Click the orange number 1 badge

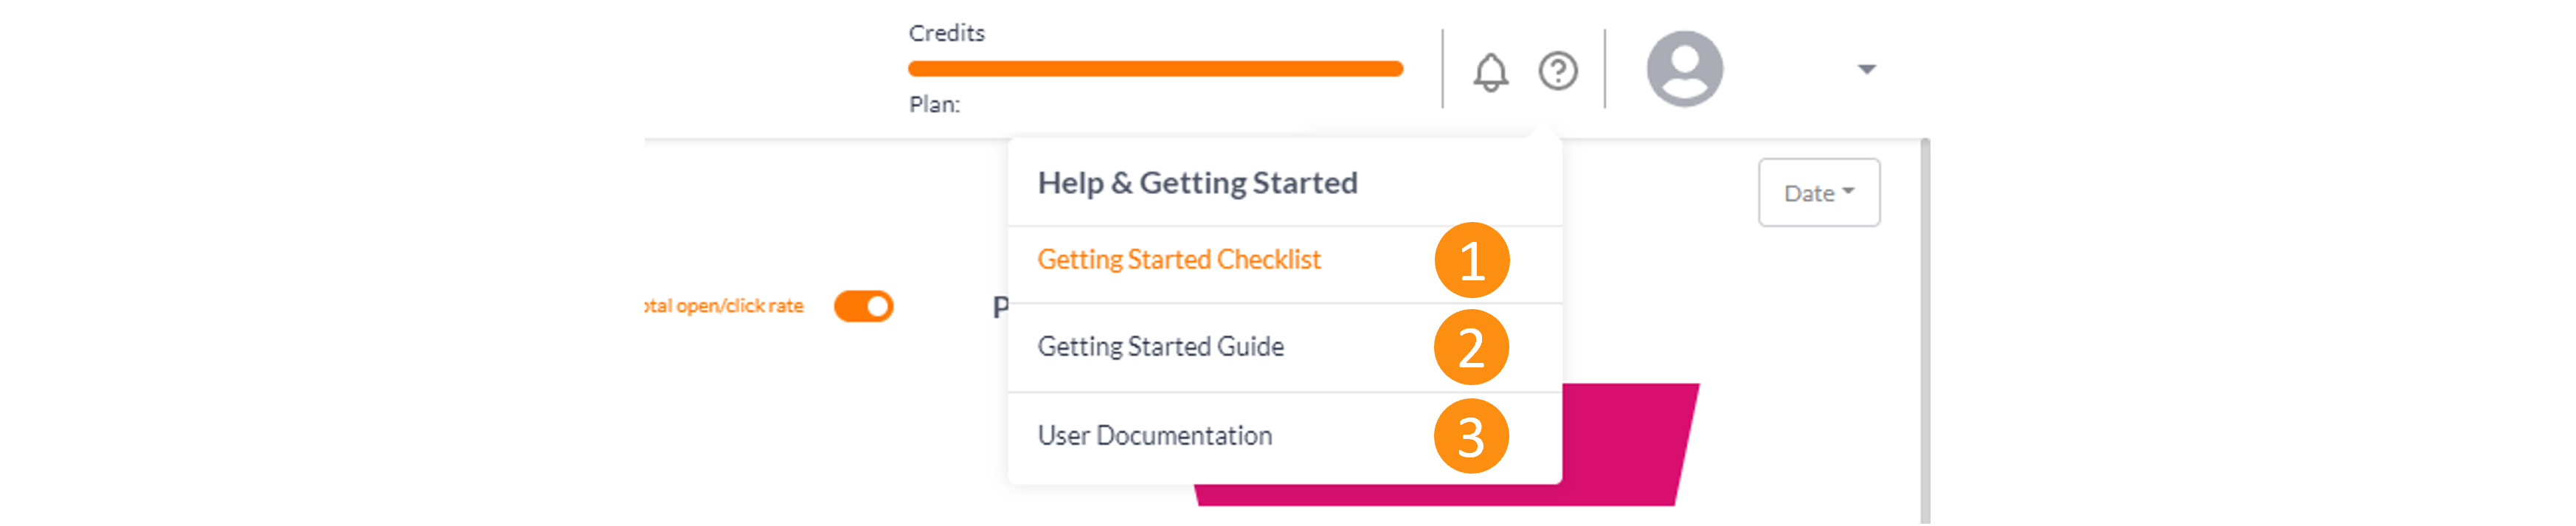[1471, 260]
